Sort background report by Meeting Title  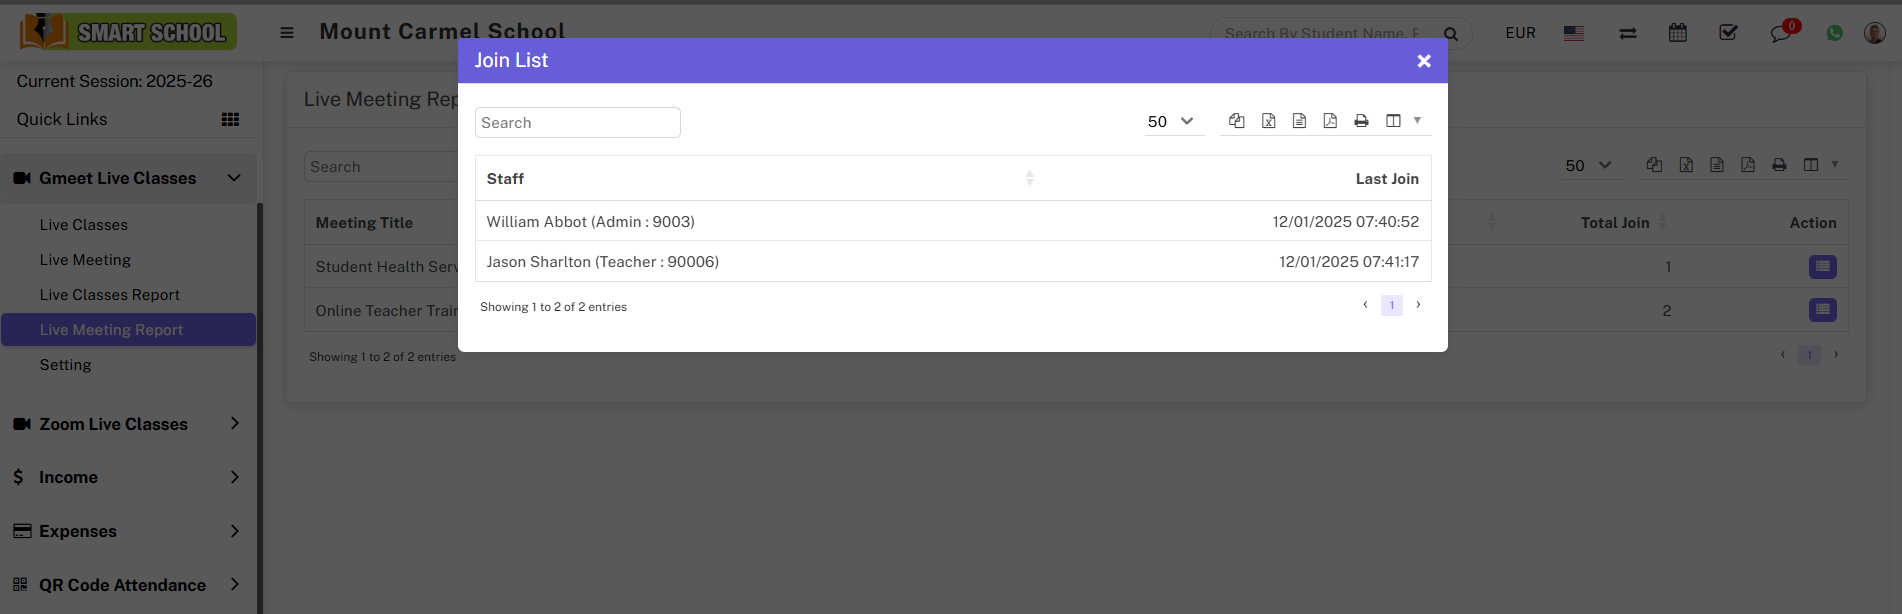tap(364, 223)
